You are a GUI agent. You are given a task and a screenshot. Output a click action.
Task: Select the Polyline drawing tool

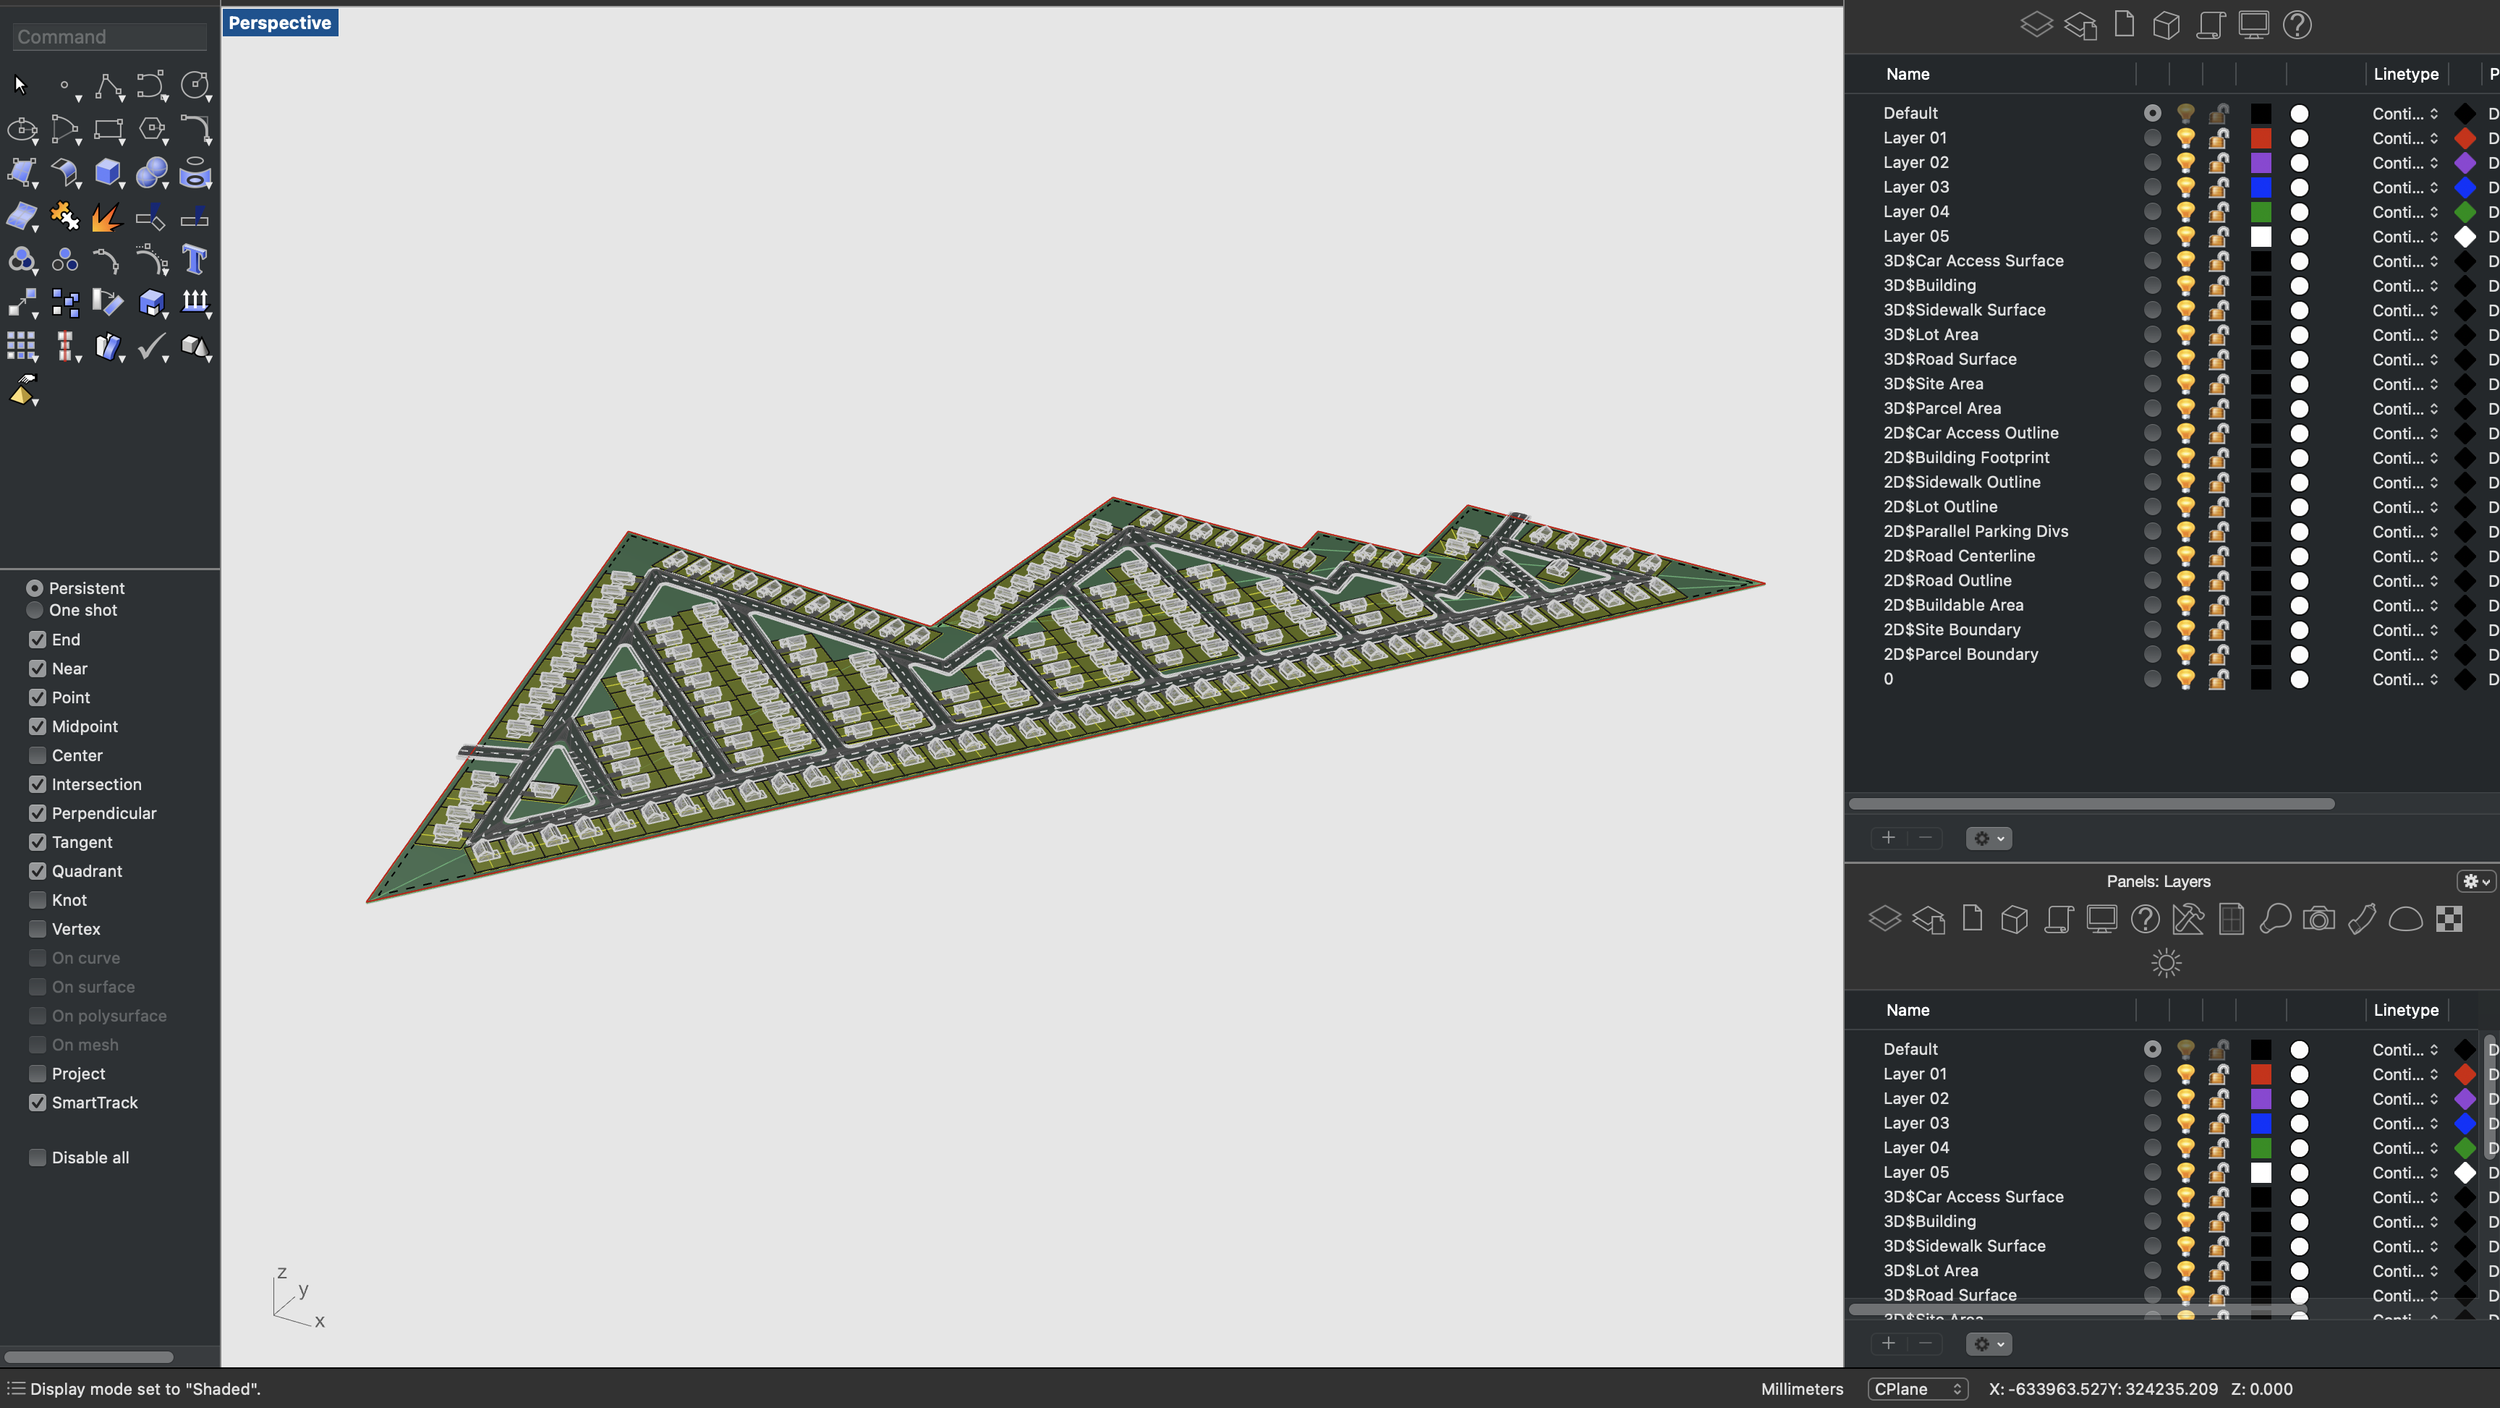click(108, 86)
